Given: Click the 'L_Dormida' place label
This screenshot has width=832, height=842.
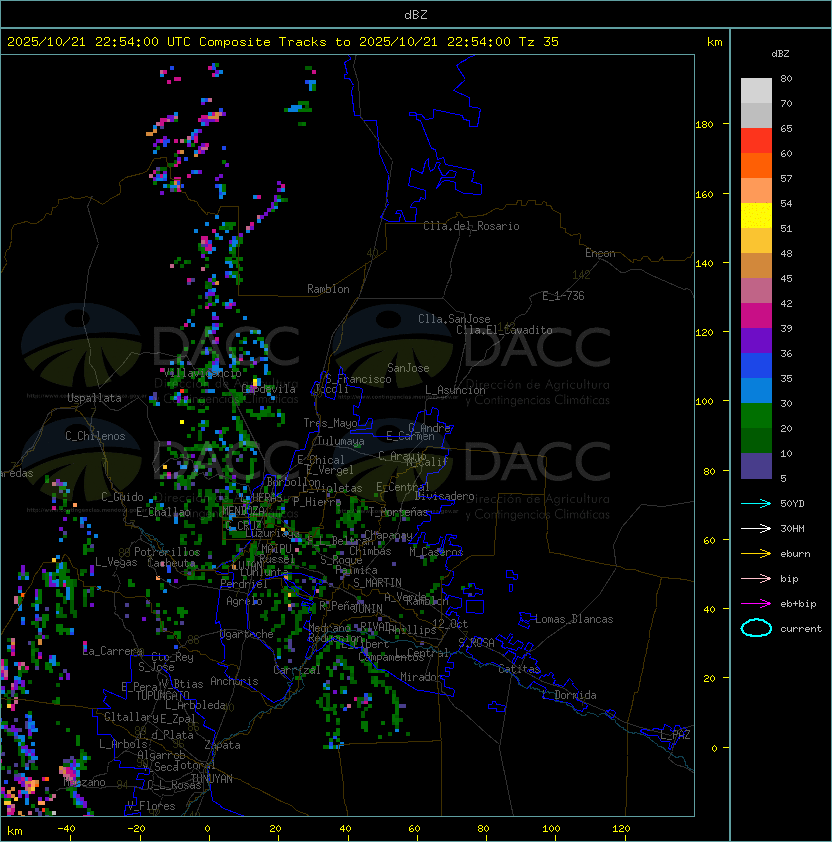Looking at the screenshot, I should tap(569, 695).
